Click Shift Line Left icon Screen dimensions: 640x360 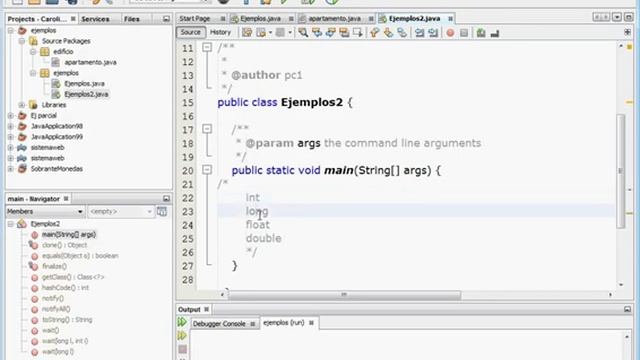419,33
